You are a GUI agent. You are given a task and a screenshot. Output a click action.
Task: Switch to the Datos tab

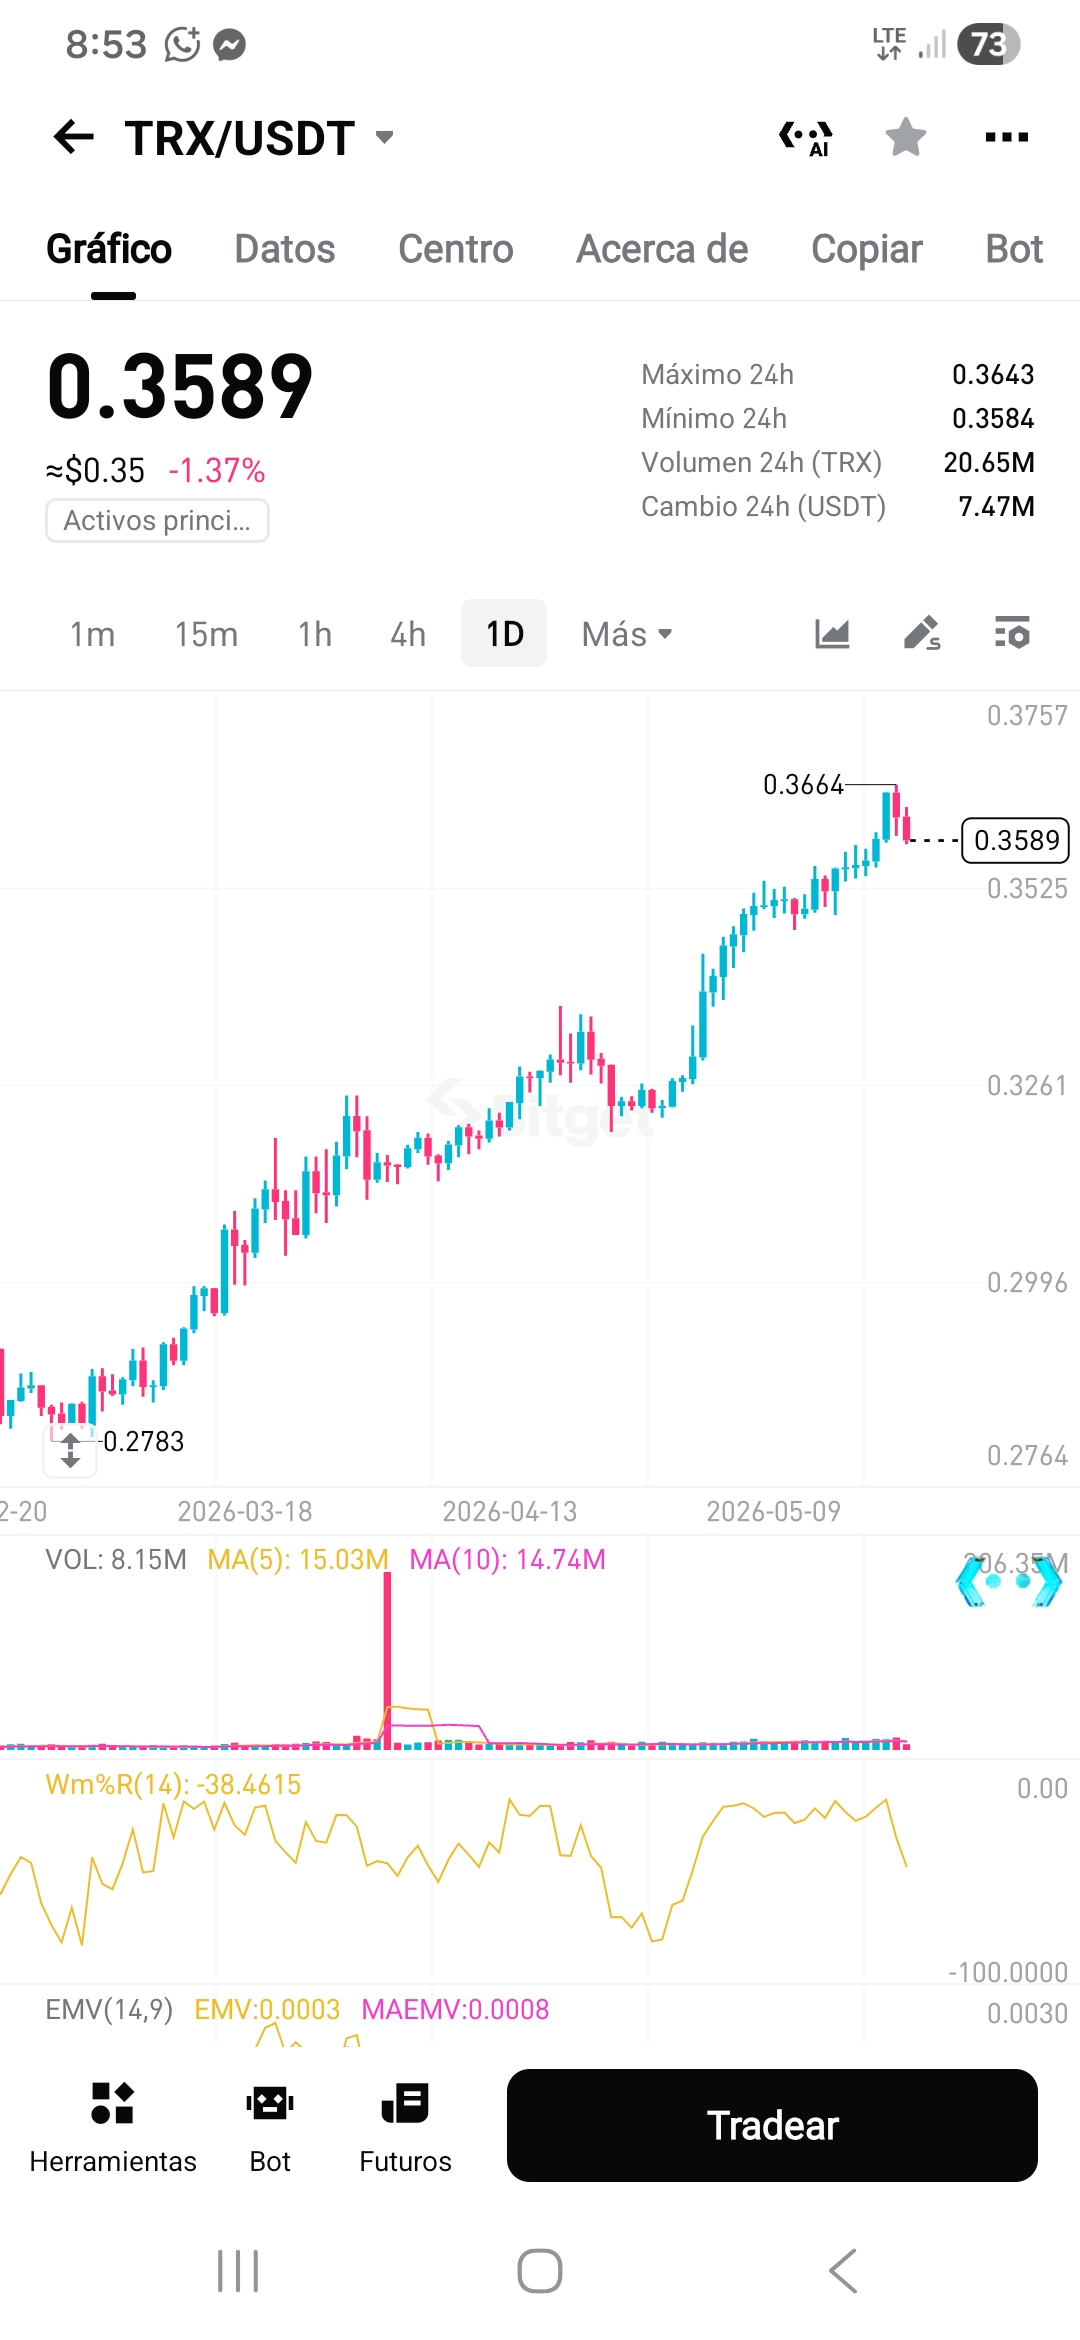point(285,249)
